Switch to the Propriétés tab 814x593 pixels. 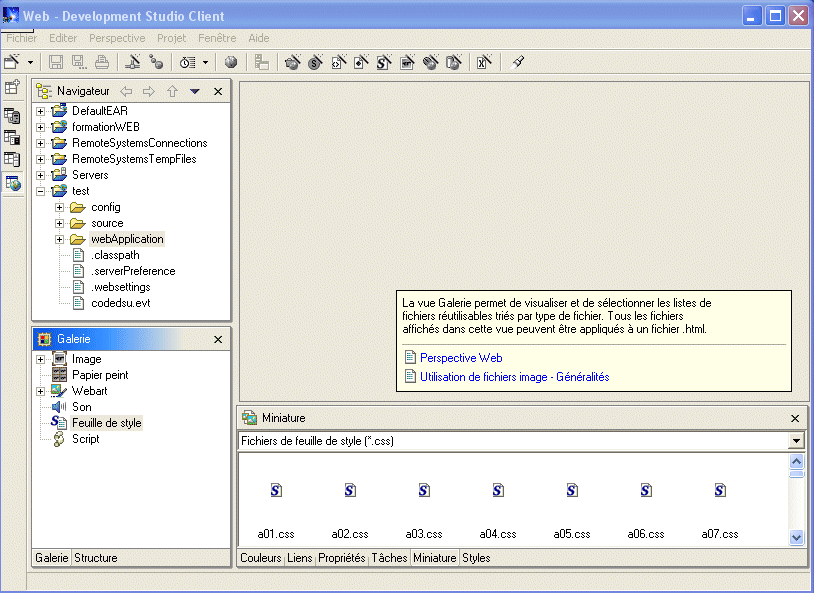[x=342, y=558]
